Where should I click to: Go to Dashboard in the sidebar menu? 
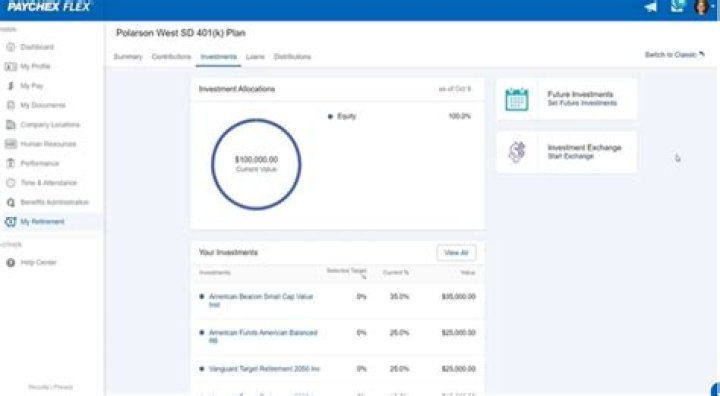point(37,47)
